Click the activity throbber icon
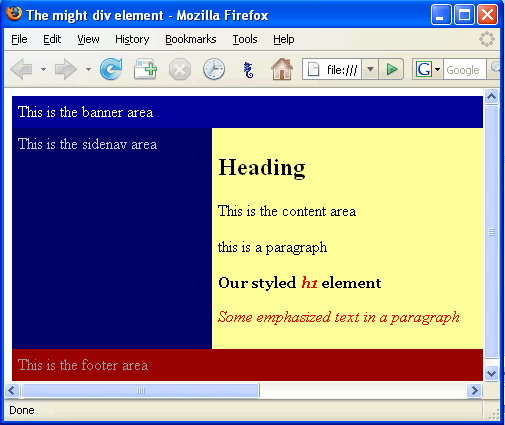The height and width of the screenshot is (425, 505). pyautogui.click(x=487, y=39)
